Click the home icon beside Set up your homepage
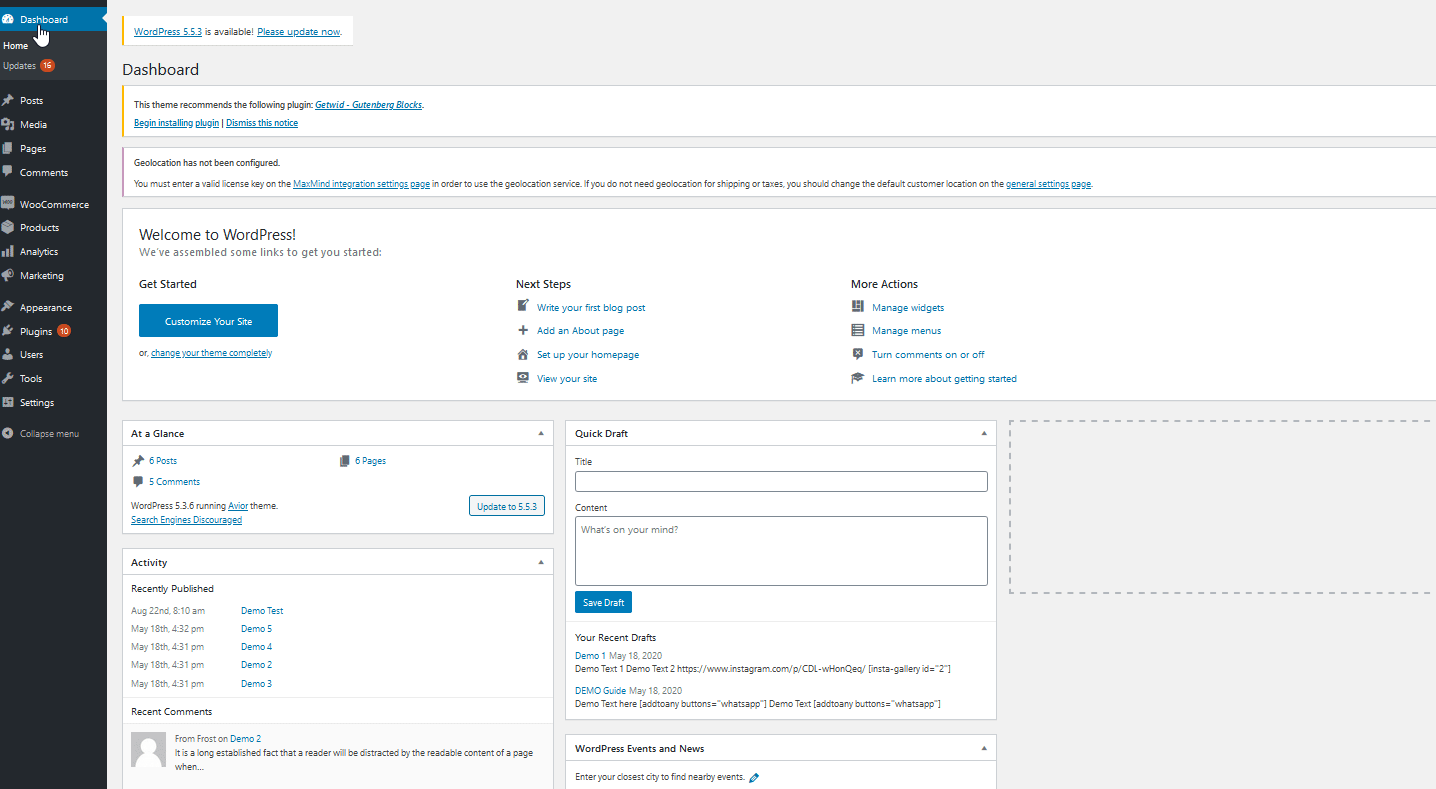This screenshot has height=789, width=1436. tap(523, 354)
